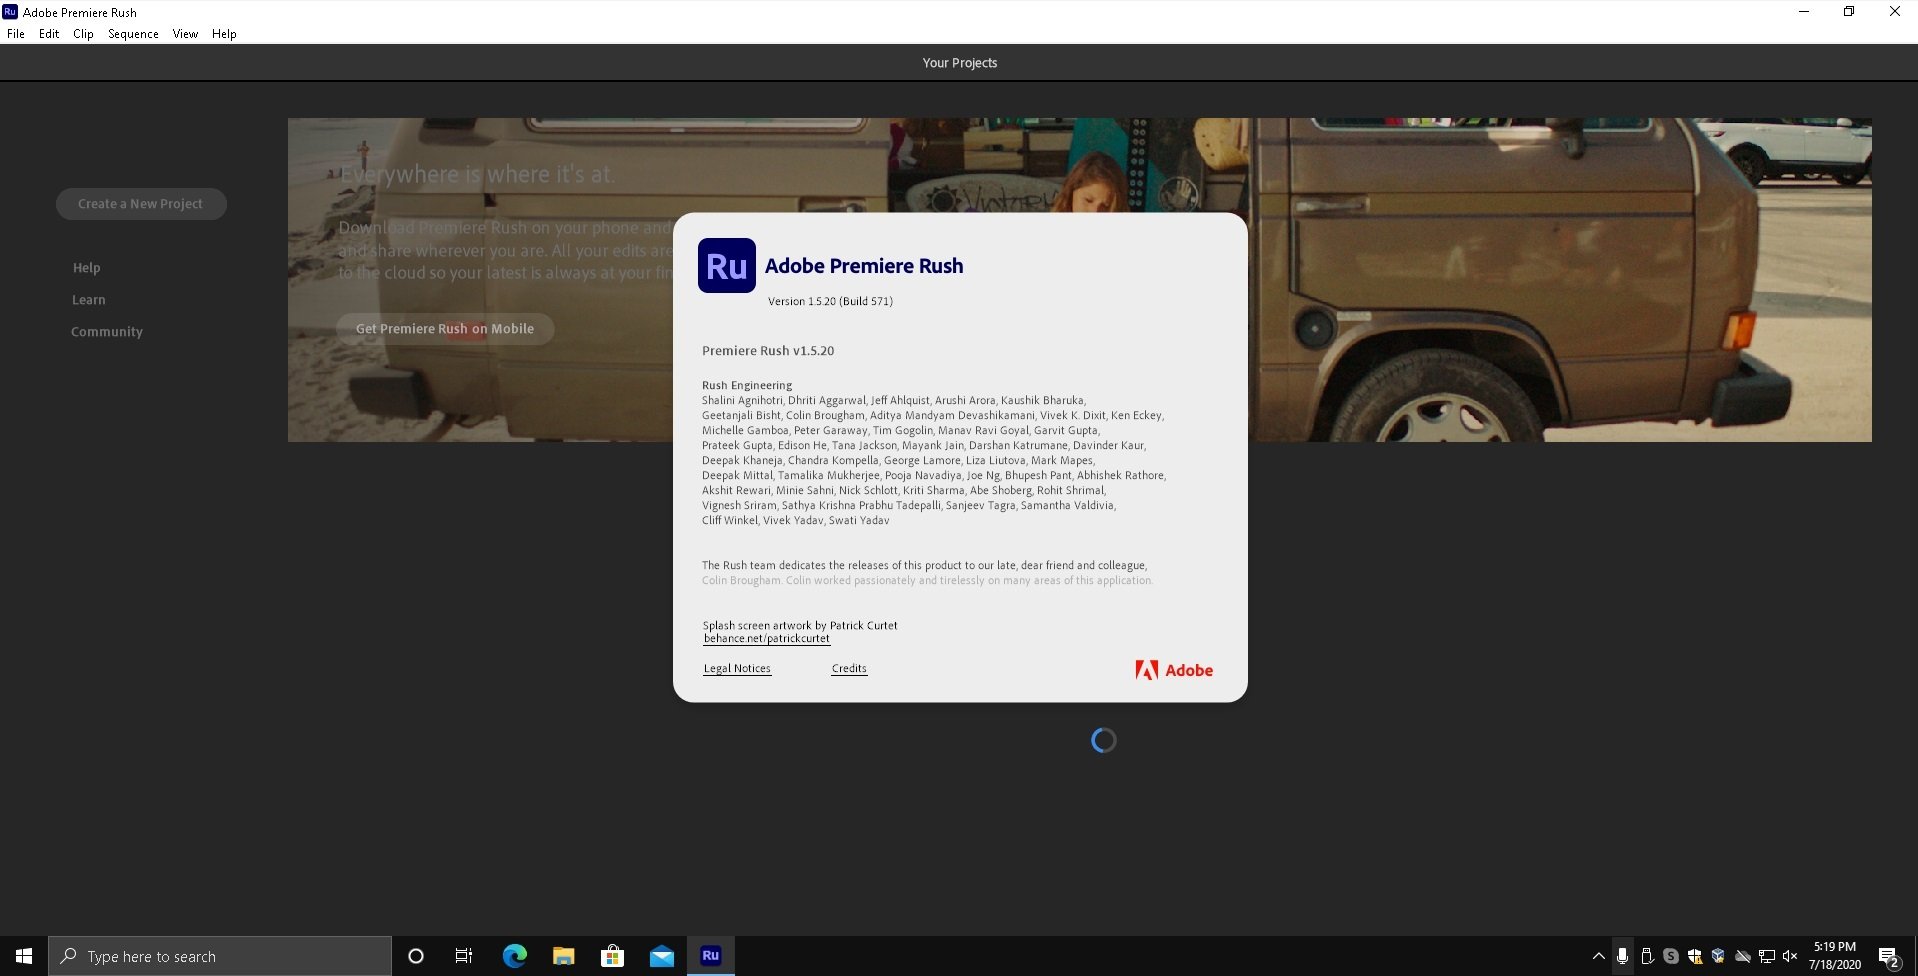1918x976 pixels.
Task: Click Get Premiere Rush on Mobile button
Action: point(445,329)
